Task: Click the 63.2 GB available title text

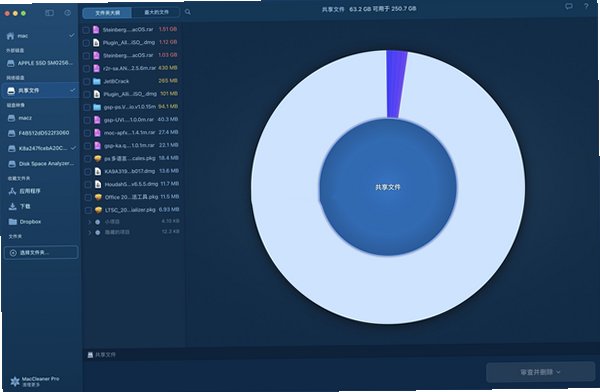Action: 383,8
